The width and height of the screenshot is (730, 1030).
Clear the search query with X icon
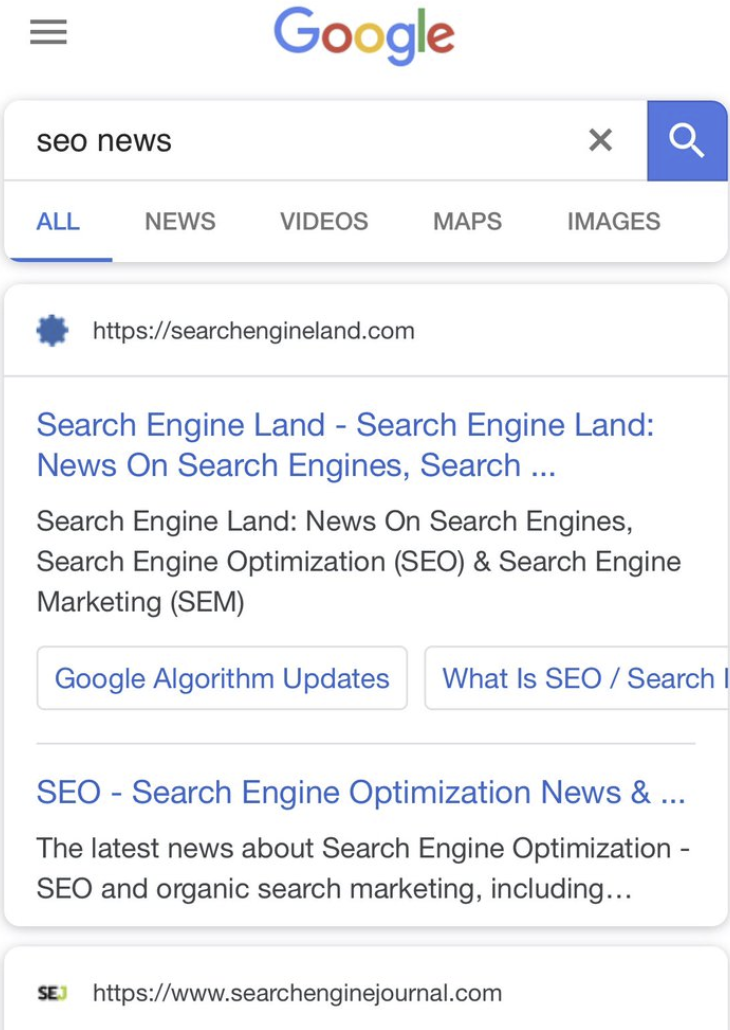[601, 140]
